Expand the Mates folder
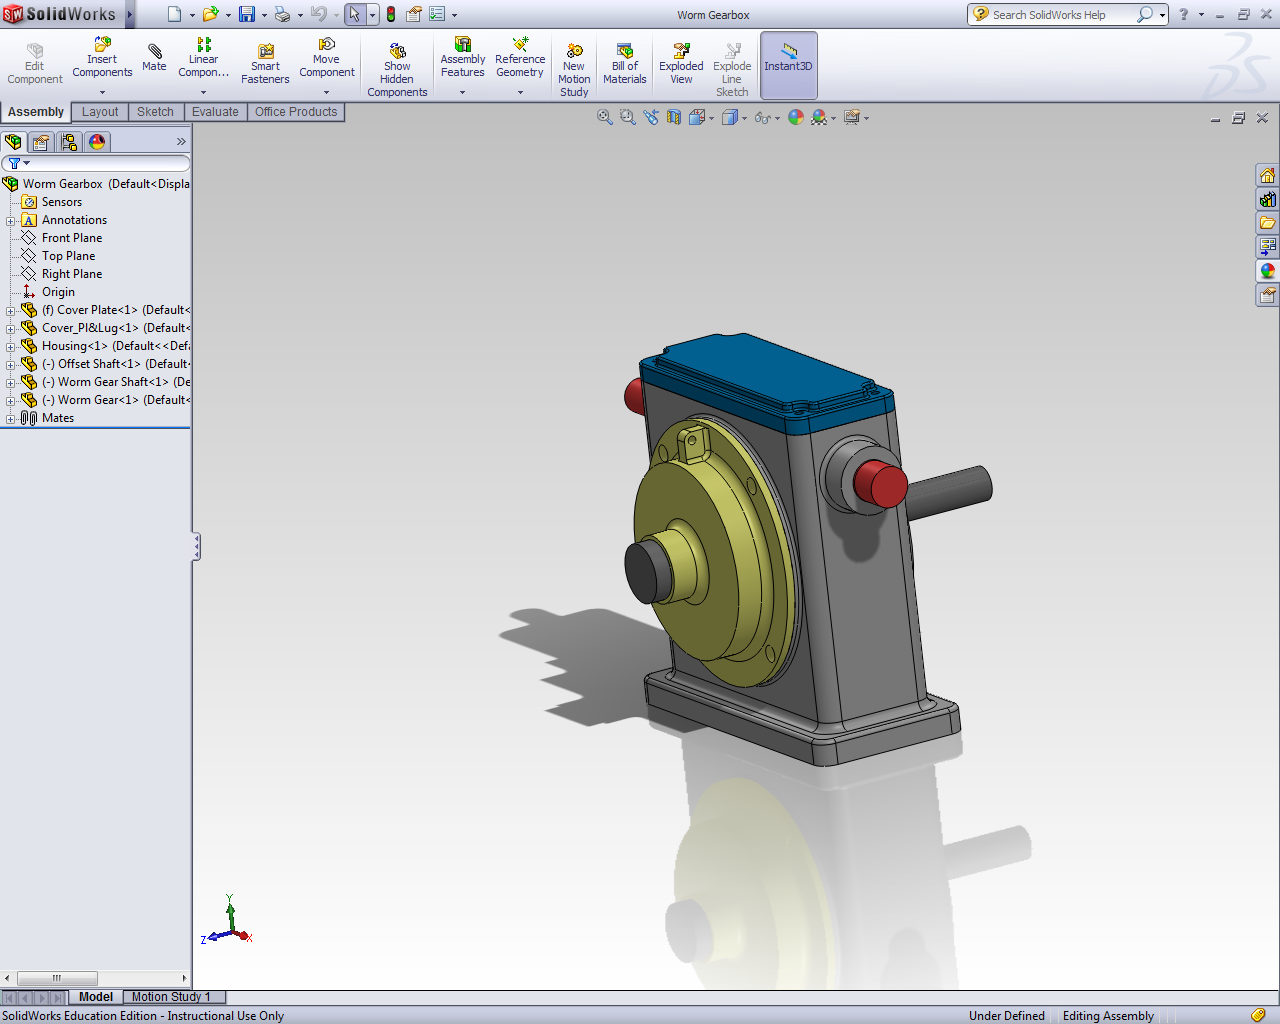This screenshot has height=1024, width=1280. click(x=11, y=419)
